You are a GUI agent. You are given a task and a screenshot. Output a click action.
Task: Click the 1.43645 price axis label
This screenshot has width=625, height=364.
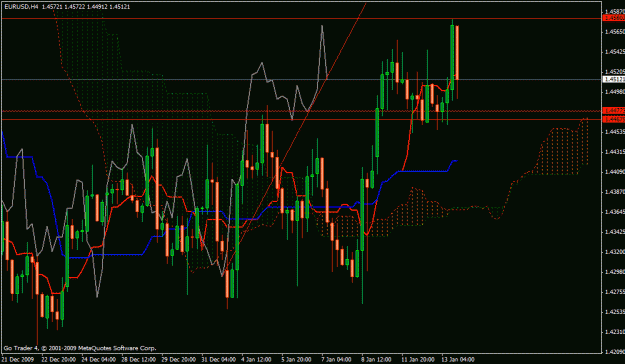click(614, 212)
